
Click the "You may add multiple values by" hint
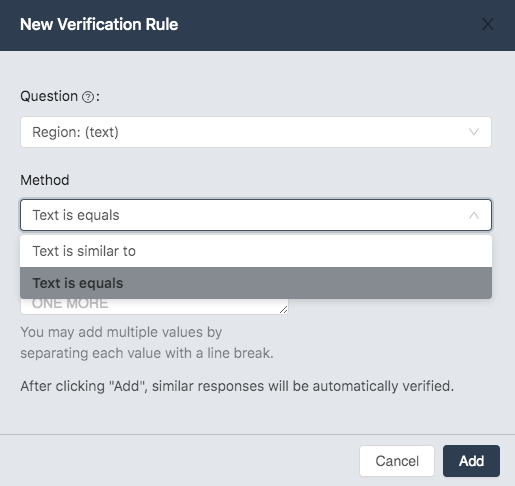pos(121,332)
